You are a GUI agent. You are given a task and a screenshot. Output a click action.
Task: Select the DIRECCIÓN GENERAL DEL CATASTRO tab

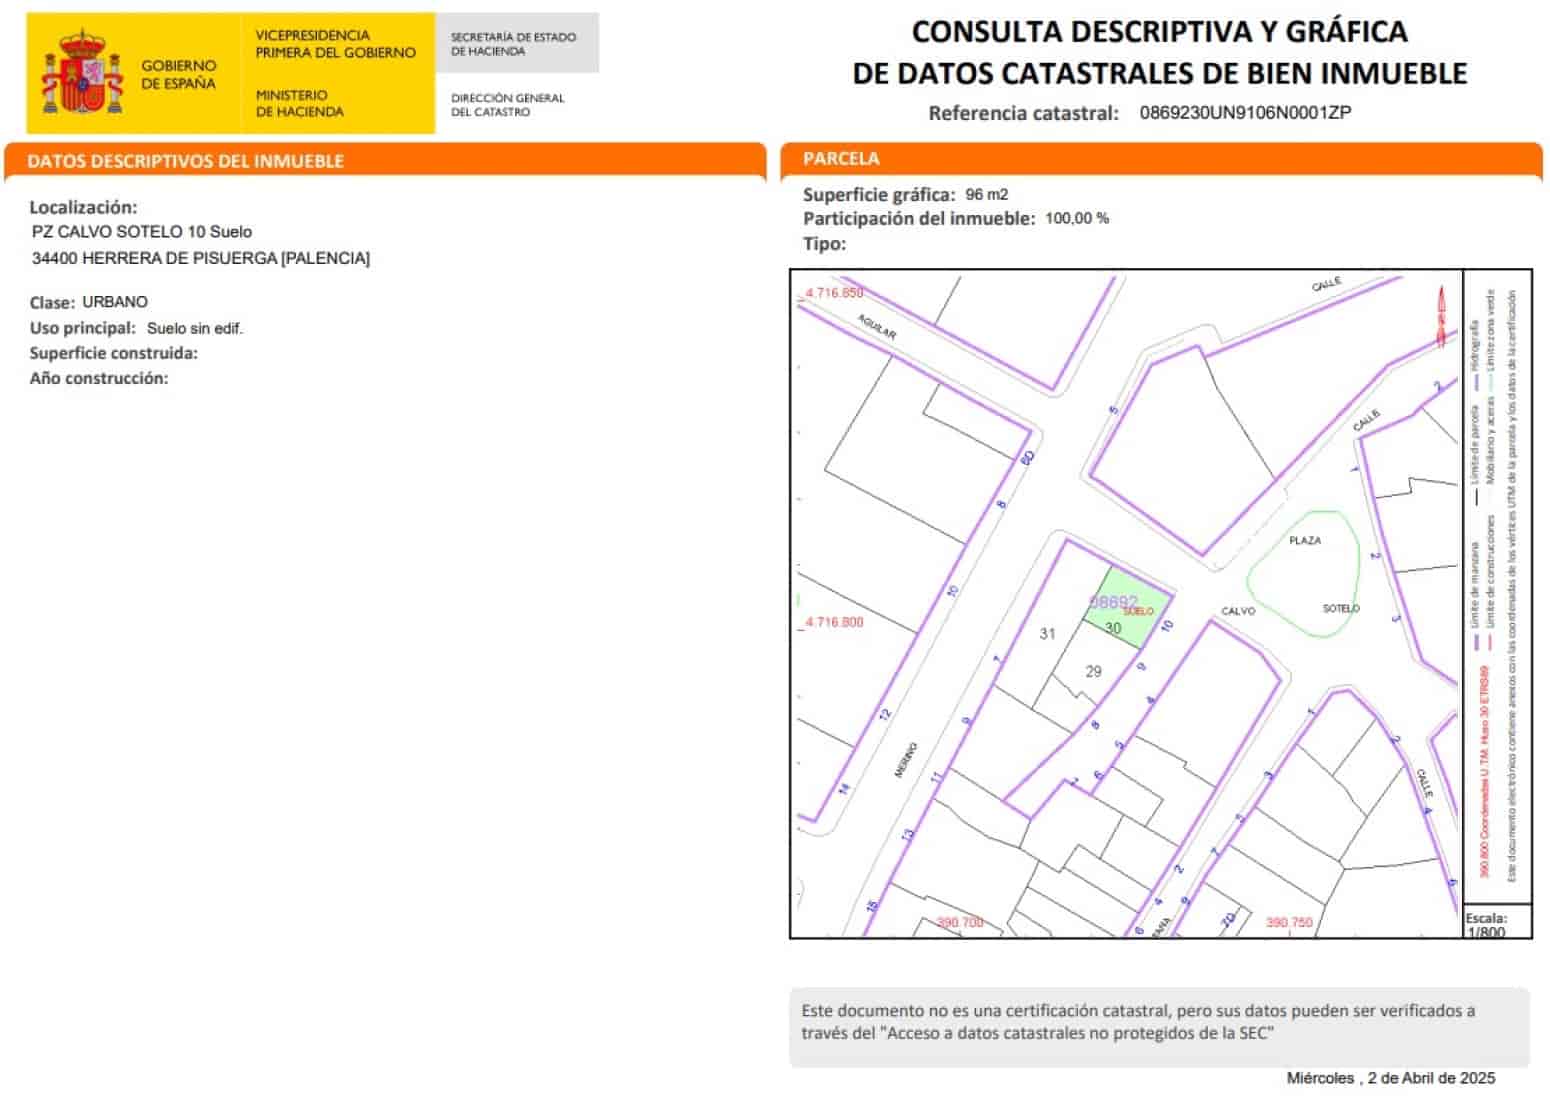508,104
